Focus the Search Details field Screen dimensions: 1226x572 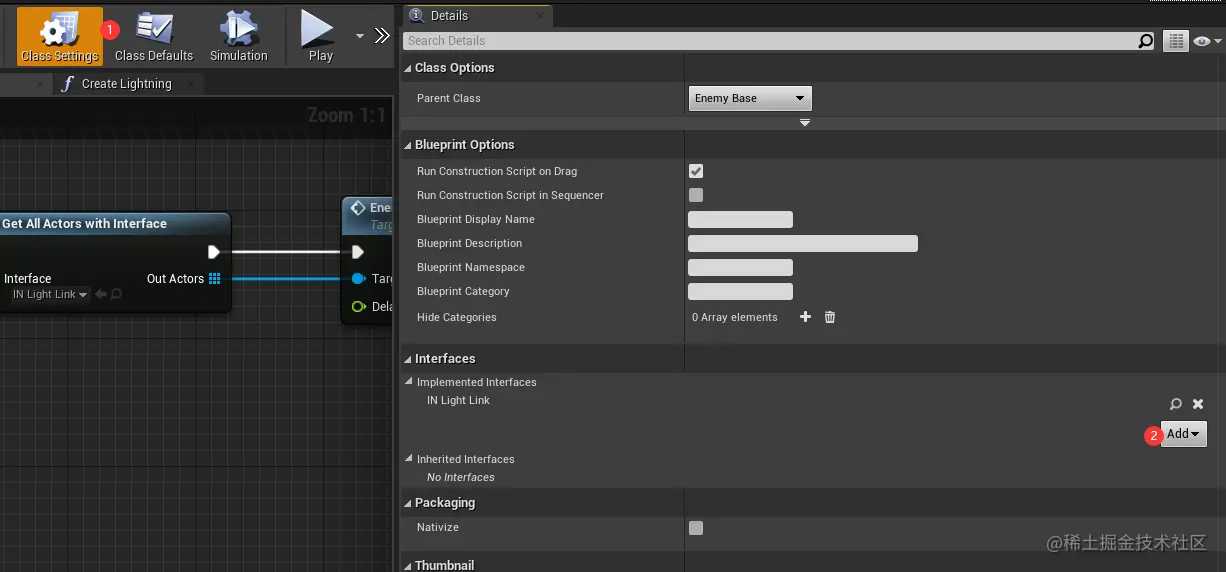tap(770, 41)
